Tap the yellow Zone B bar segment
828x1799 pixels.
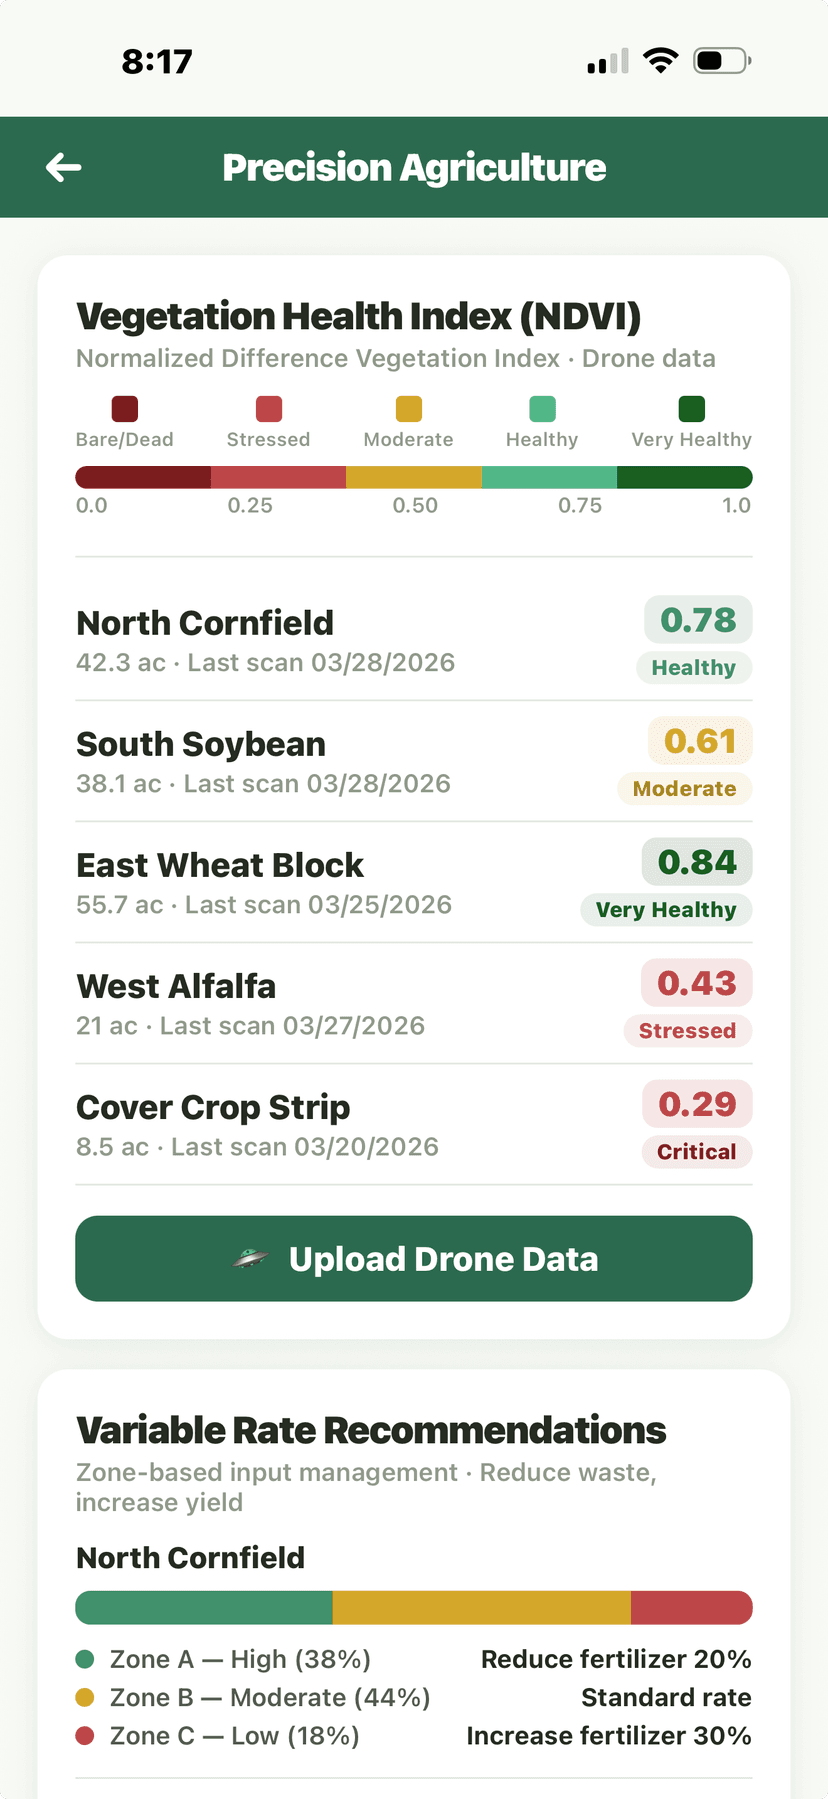click(x=481, y=1608)
